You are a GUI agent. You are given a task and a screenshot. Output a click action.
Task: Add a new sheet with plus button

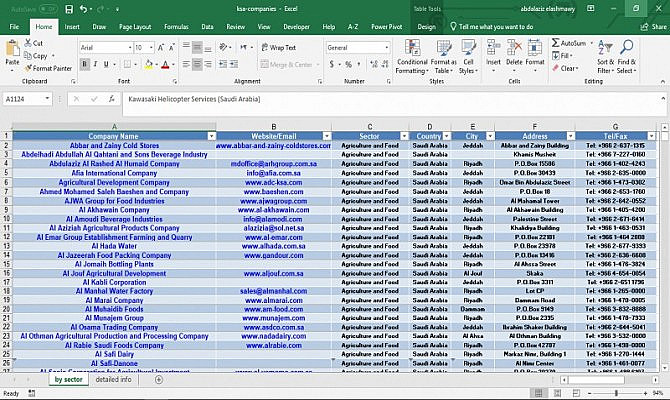point(159,379)
